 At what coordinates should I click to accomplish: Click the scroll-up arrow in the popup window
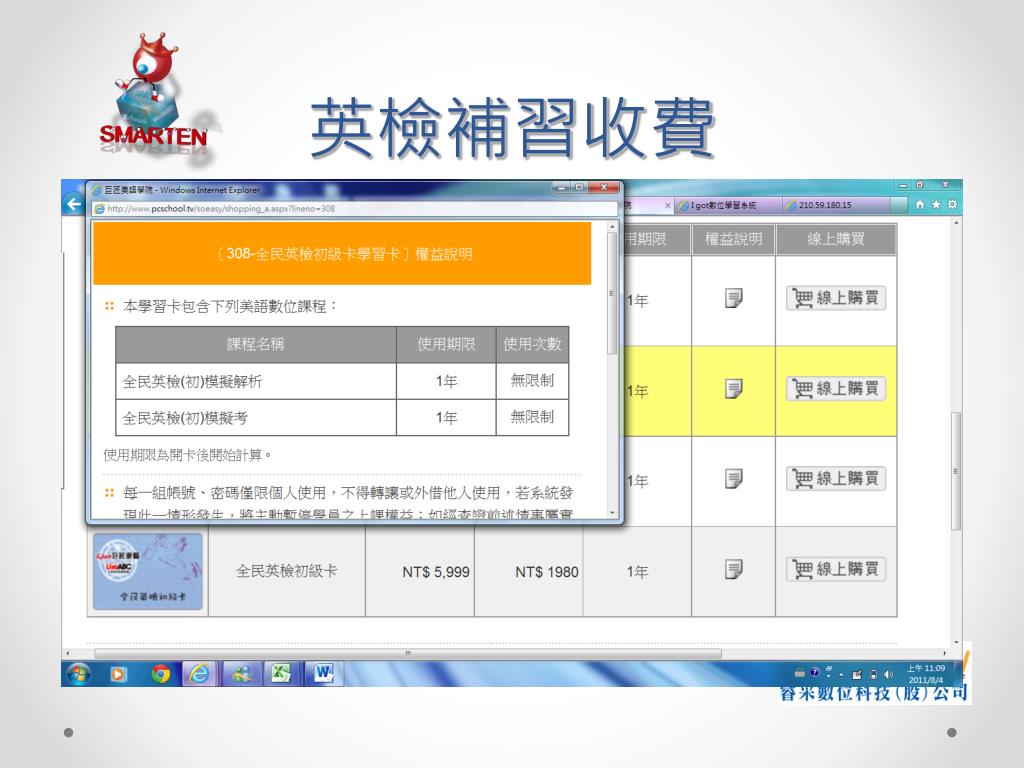pyautogui.click(x=613, y=227)
